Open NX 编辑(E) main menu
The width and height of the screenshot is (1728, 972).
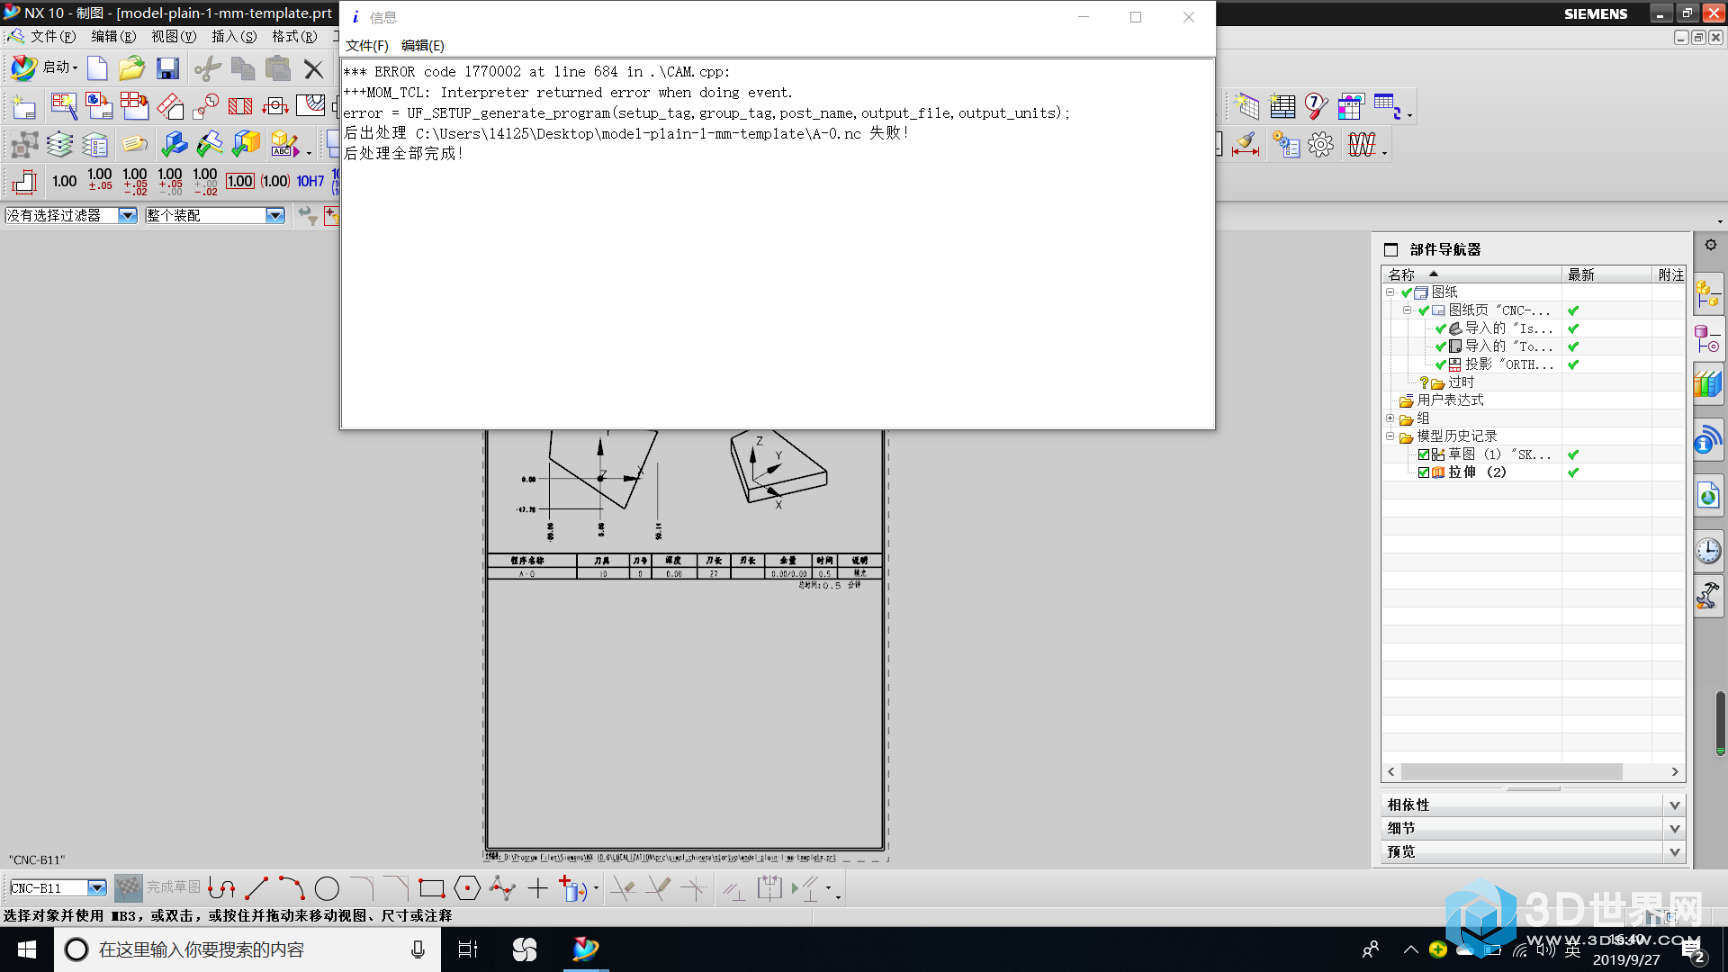113,36
